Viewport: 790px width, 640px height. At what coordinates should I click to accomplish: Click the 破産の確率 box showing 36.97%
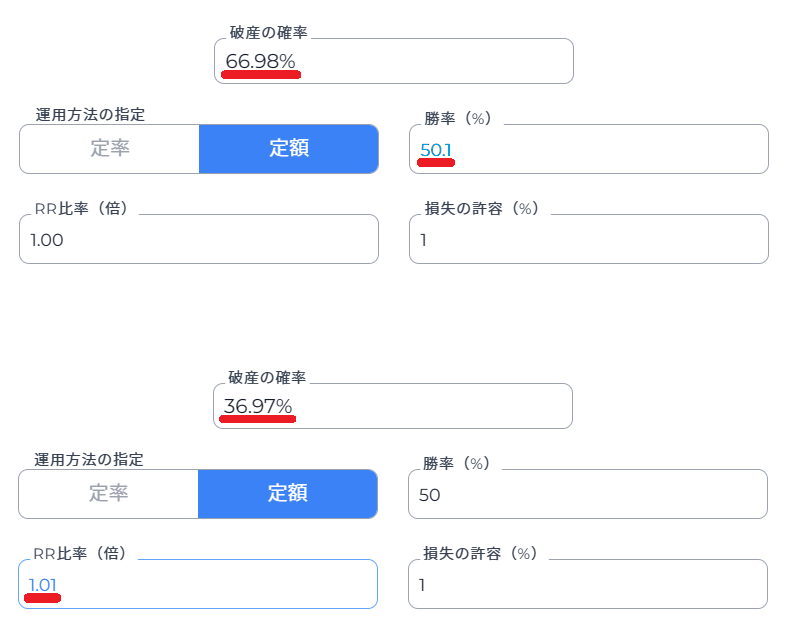pyautogui.click(x=392, y=406)
